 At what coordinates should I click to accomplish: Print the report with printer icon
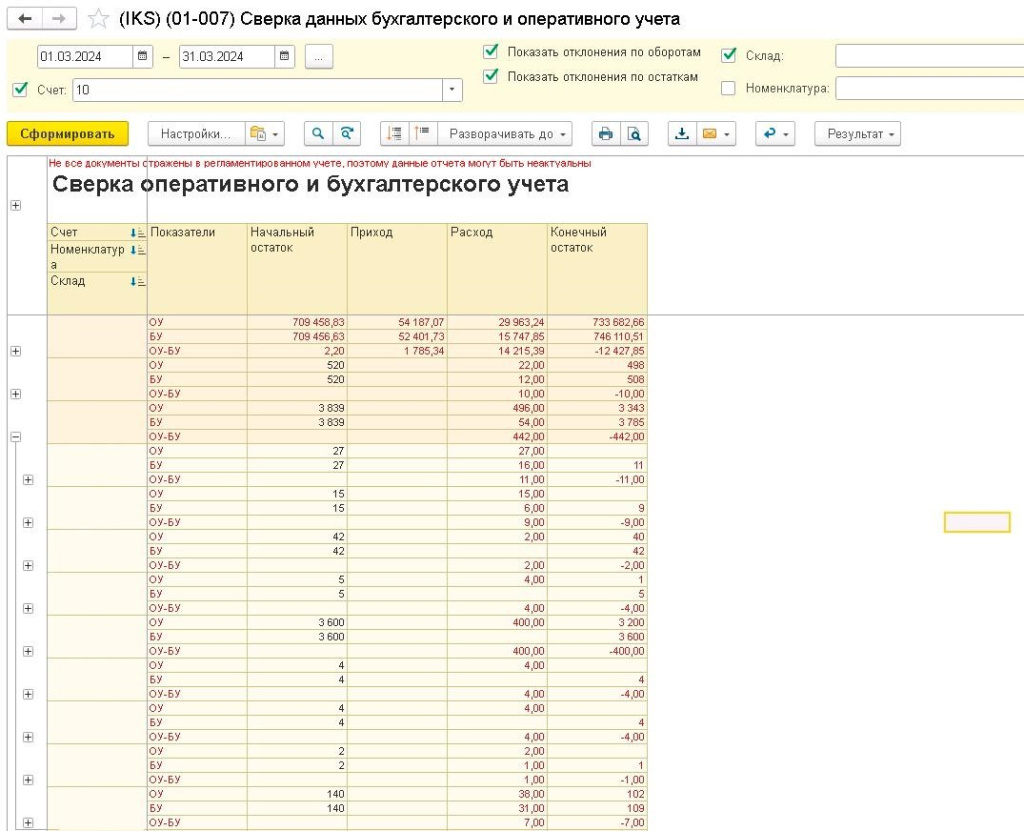(605, 134)
